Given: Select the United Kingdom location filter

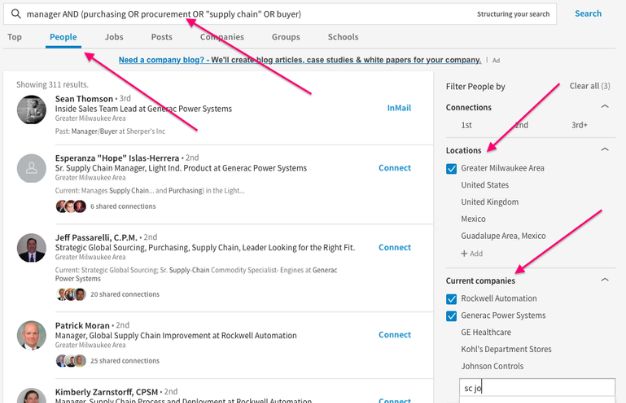Looking at the screenshot, I should click(489, 202).
